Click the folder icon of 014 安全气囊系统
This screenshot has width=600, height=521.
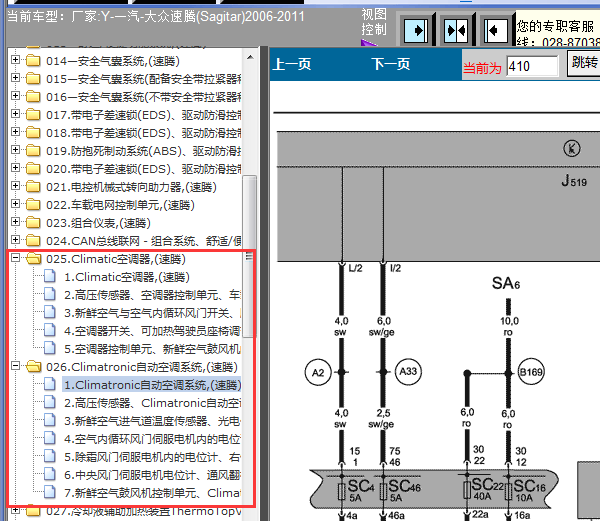(33, 60)
